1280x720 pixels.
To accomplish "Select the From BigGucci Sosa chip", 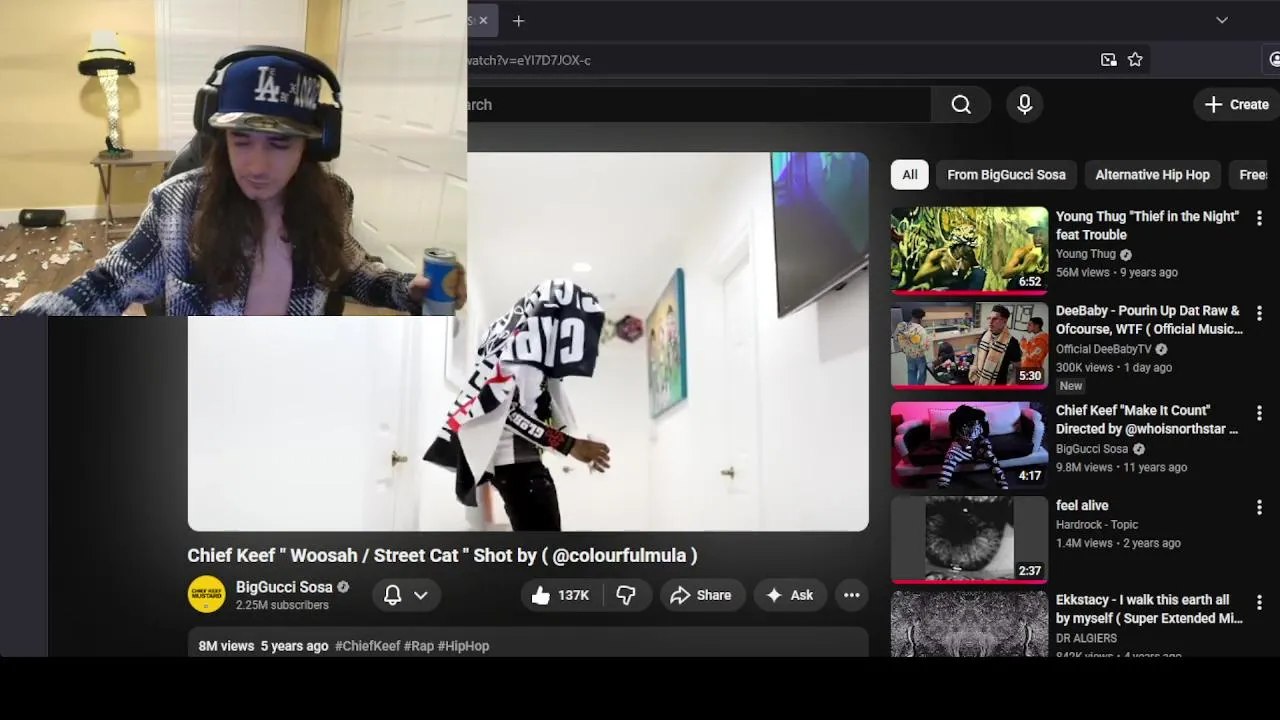I will [1006, 174].
